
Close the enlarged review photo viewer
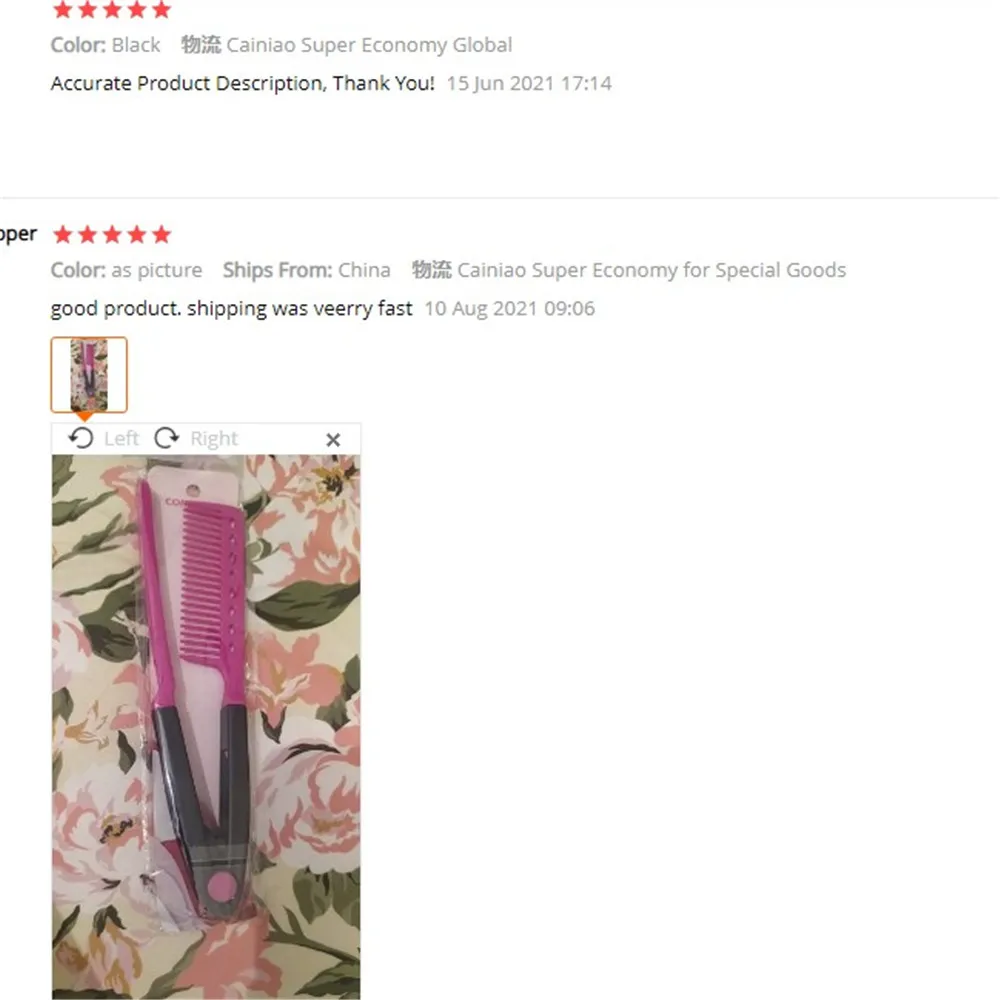(x=333, y=440)
